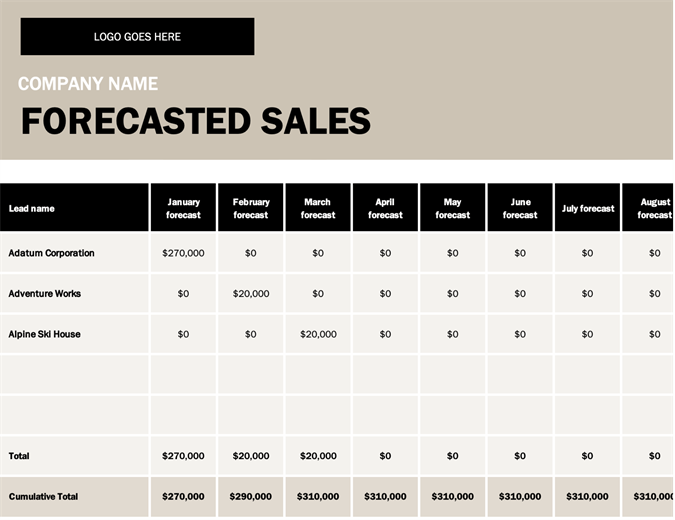Click Alpine Ski House's $20,000 March forecast
675x520 pixels.
(318, 334)
